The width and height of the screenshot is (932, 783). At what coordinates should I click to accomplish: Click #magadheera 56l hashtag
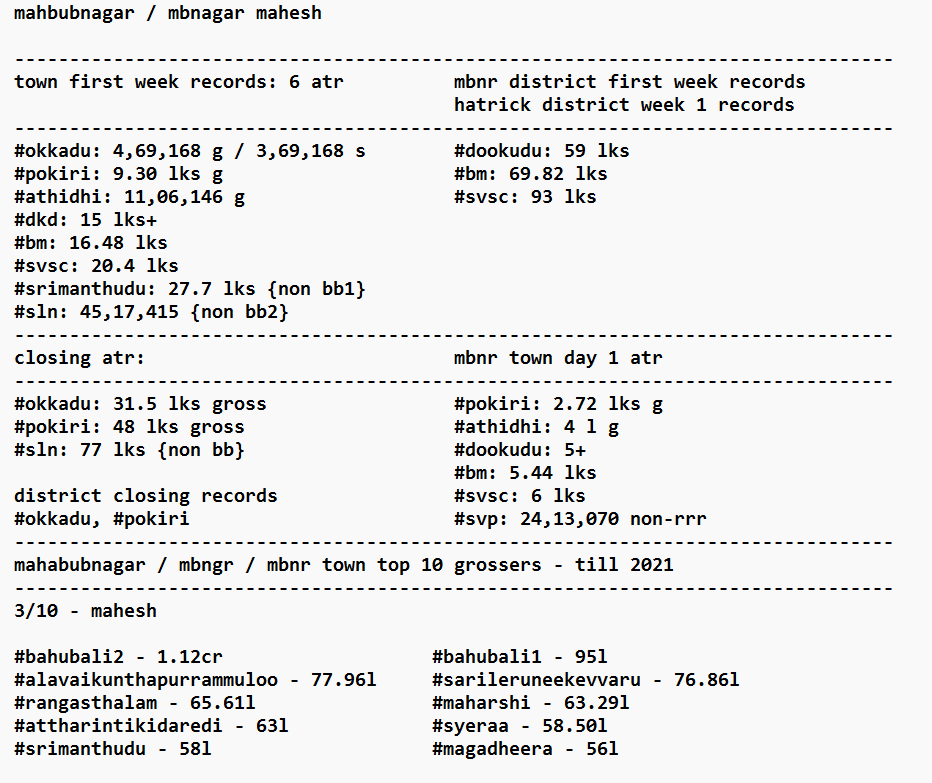pos(492,749)
